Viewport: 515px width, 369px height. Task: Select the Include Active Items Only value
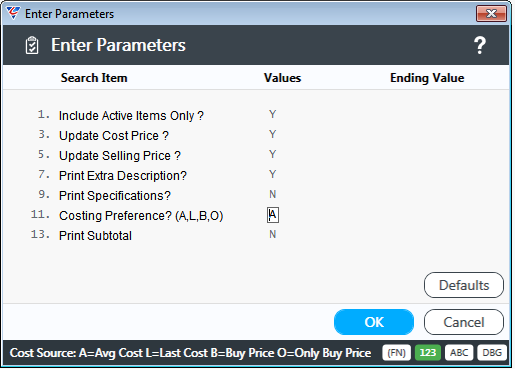pyautogui.click(x=272, y=115)
